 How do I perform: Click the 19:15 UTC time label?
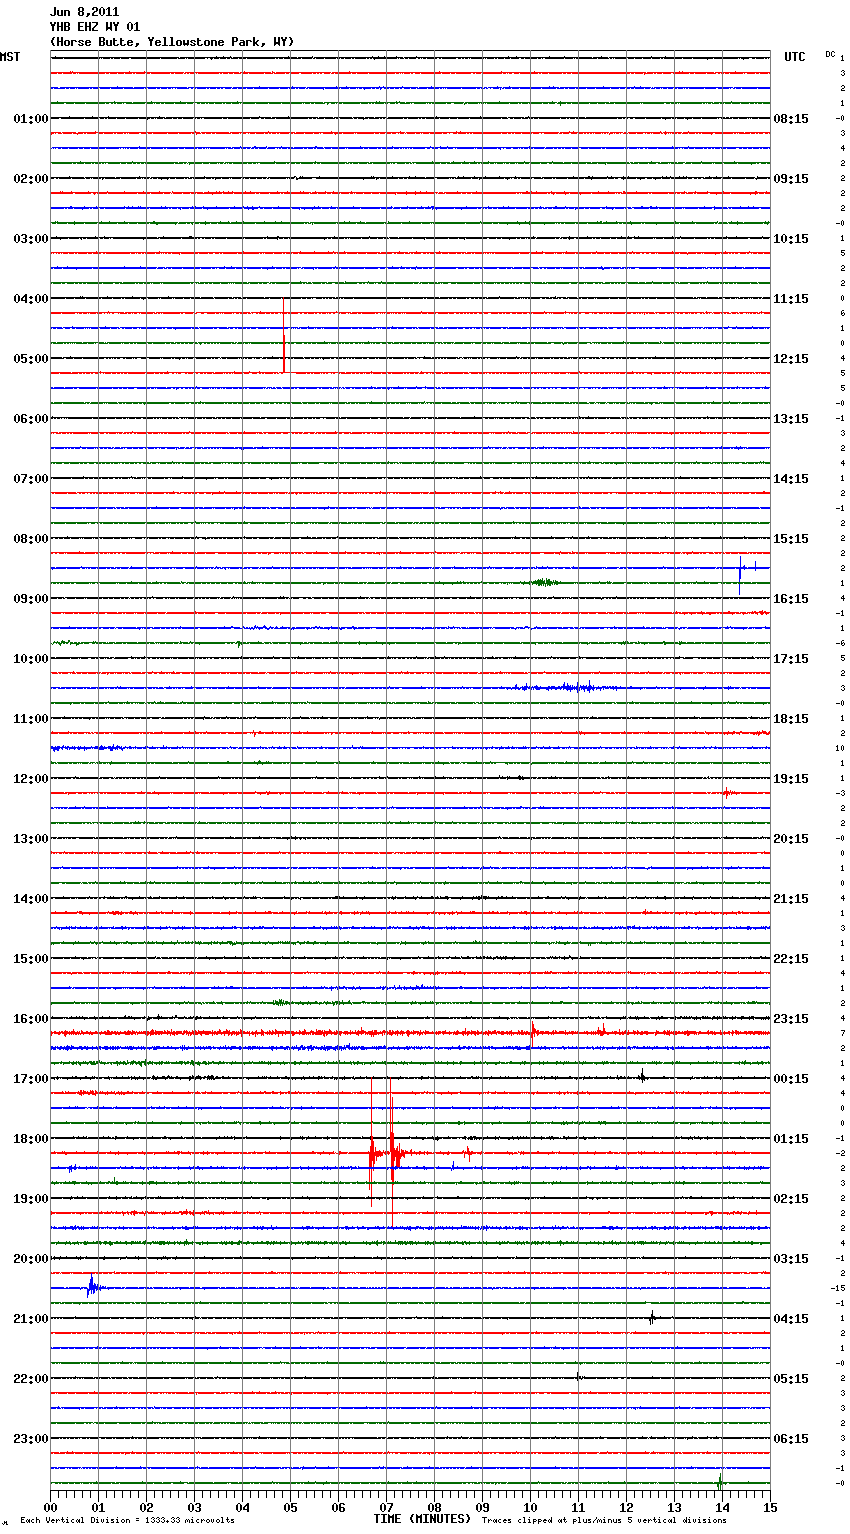[791, 779]
